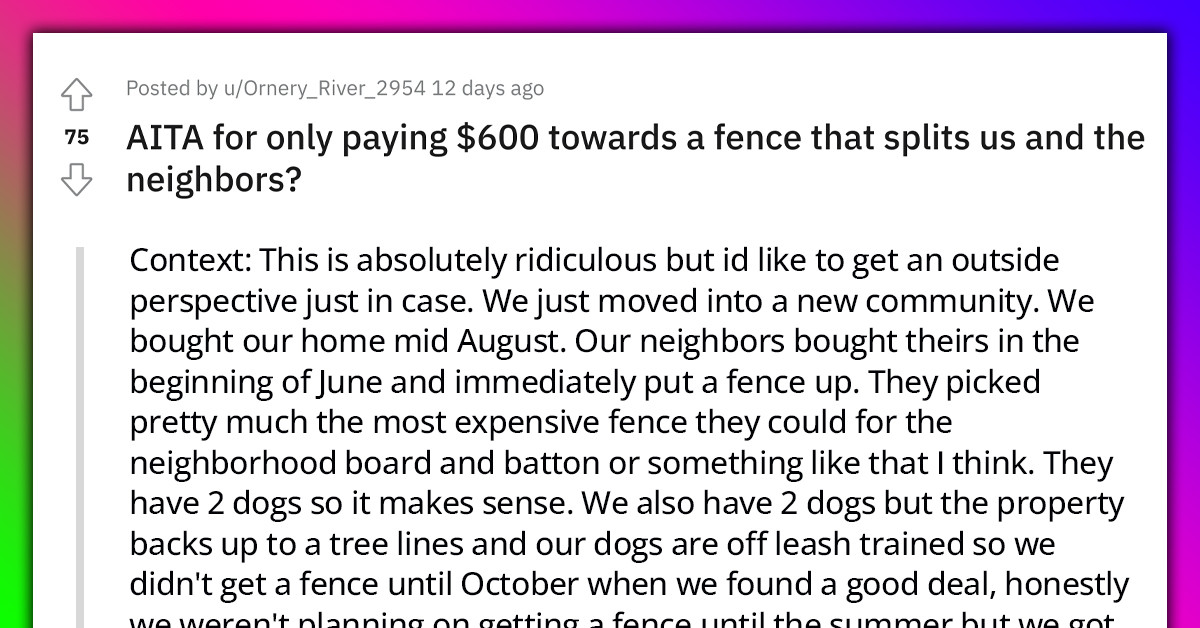Click the word 'neighbors?' in the title

tap(213, 179)
